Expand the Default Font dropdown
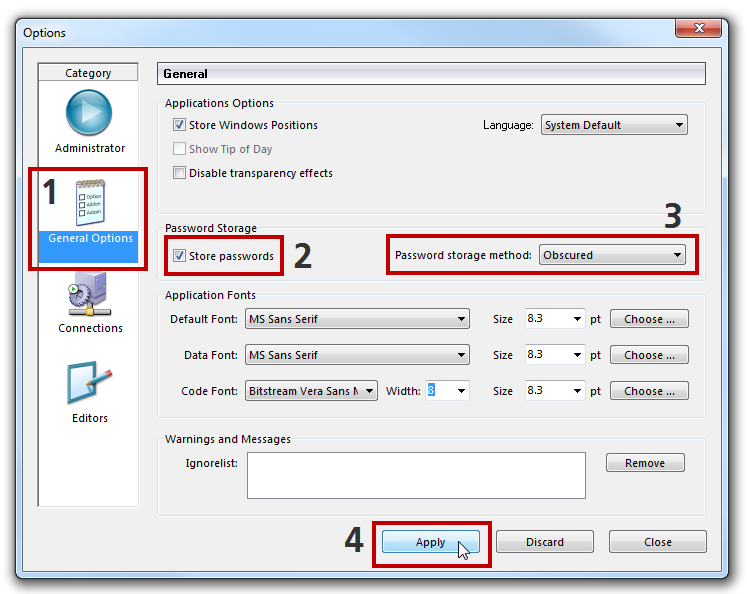Image resolution: width=747 pixels, height=594 pixels. pyautogui.click(x=357, y=319)
